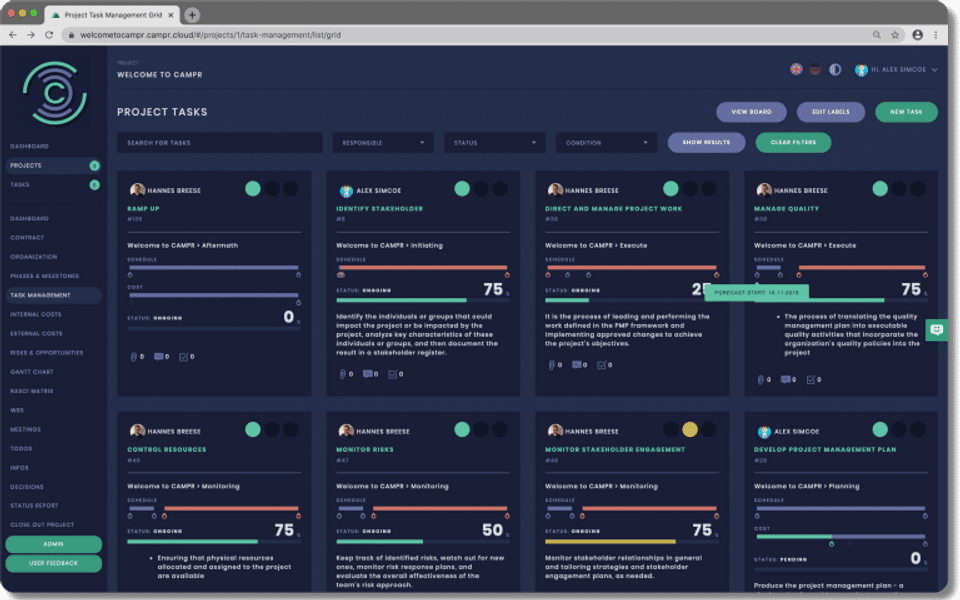The height and width of the screenshot is (600, 960).
Task: Click the attachment icon on Identify Stakeholder card
Action: 342,373
